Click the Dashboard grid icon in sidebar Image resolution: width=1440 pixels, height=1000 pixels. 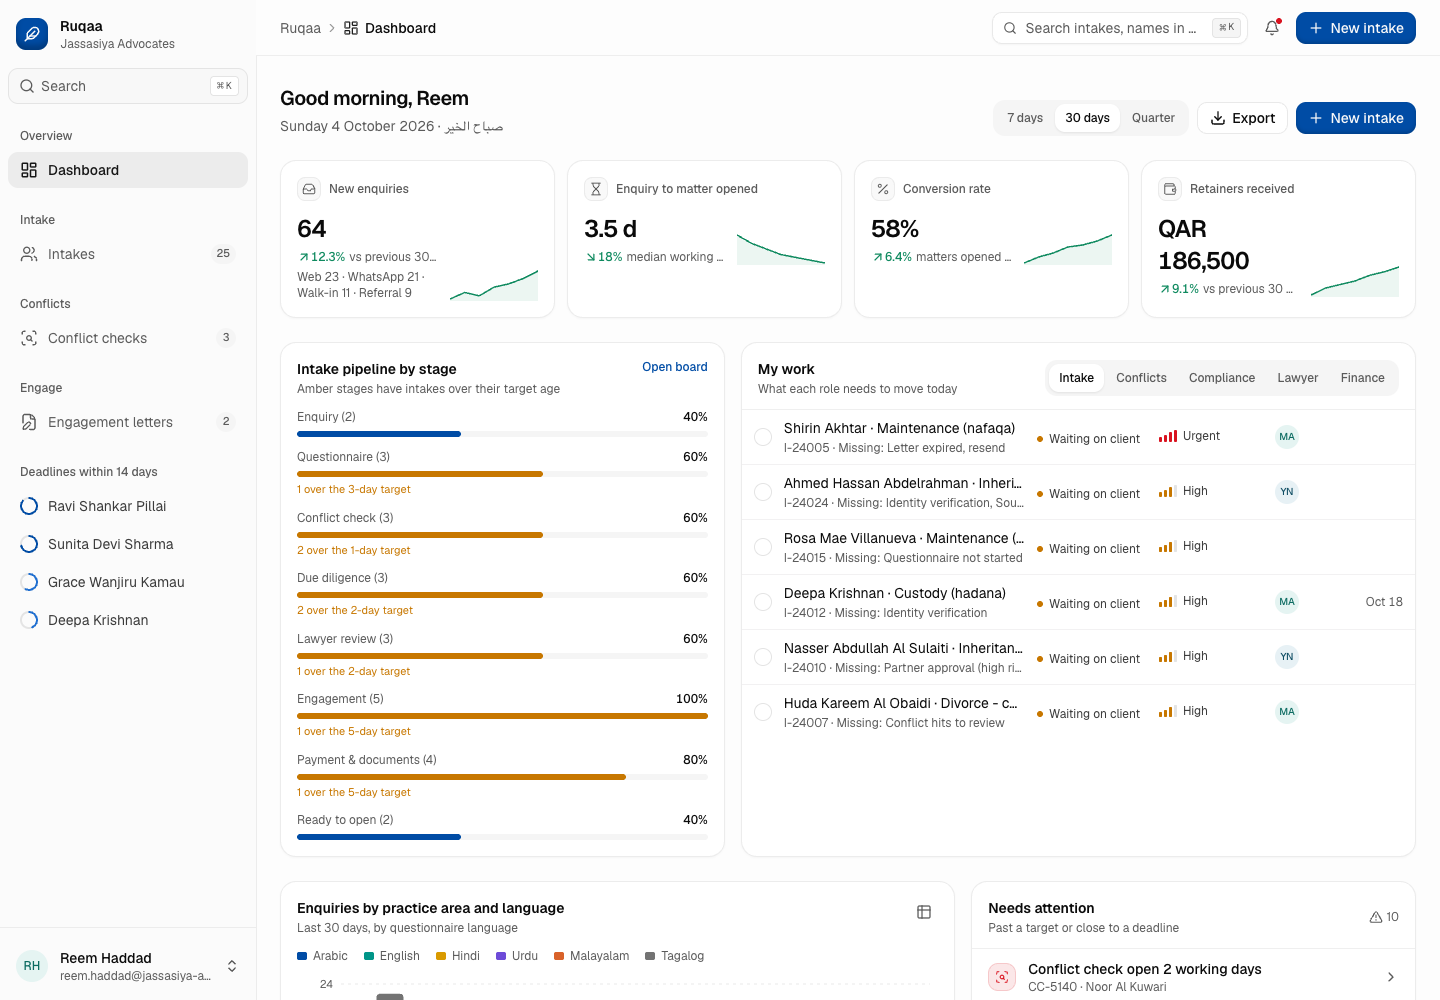click(x=29, y=170)
